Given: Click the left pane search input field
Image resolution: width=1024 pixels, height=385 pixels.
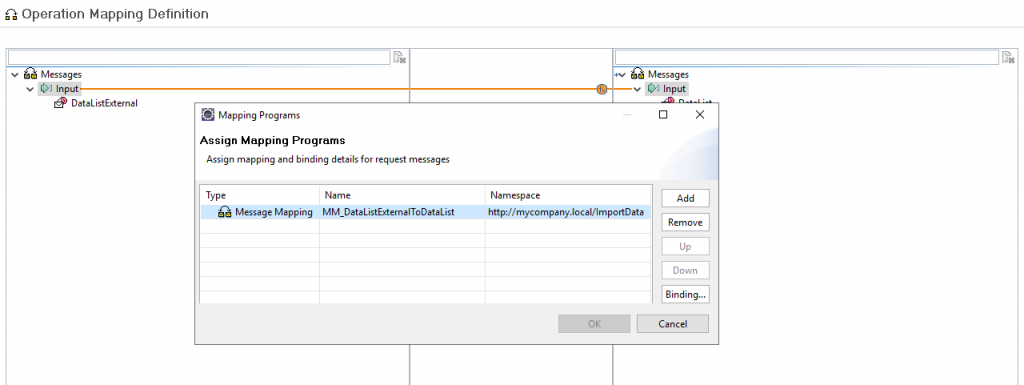Looking at the screenshot, I should [199, 57].
